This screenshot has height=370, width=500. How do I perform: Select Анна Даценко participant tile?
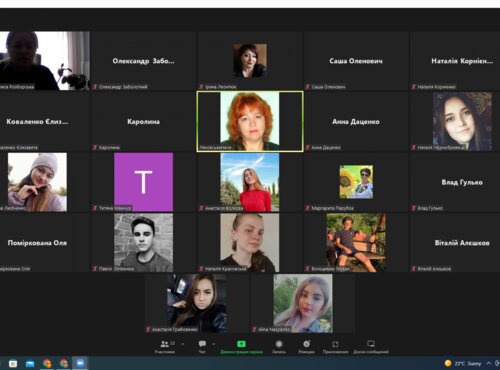pos(356,122)
